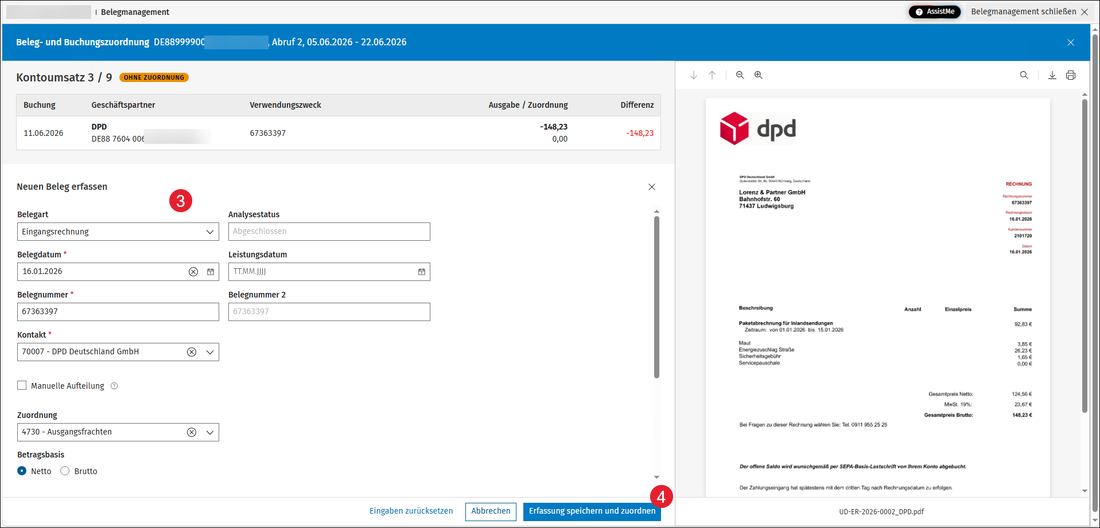Viewport: 1100px width, 528px height.
Task: Open Belegdatum calendar picker
Action: [x=210, y=271]
